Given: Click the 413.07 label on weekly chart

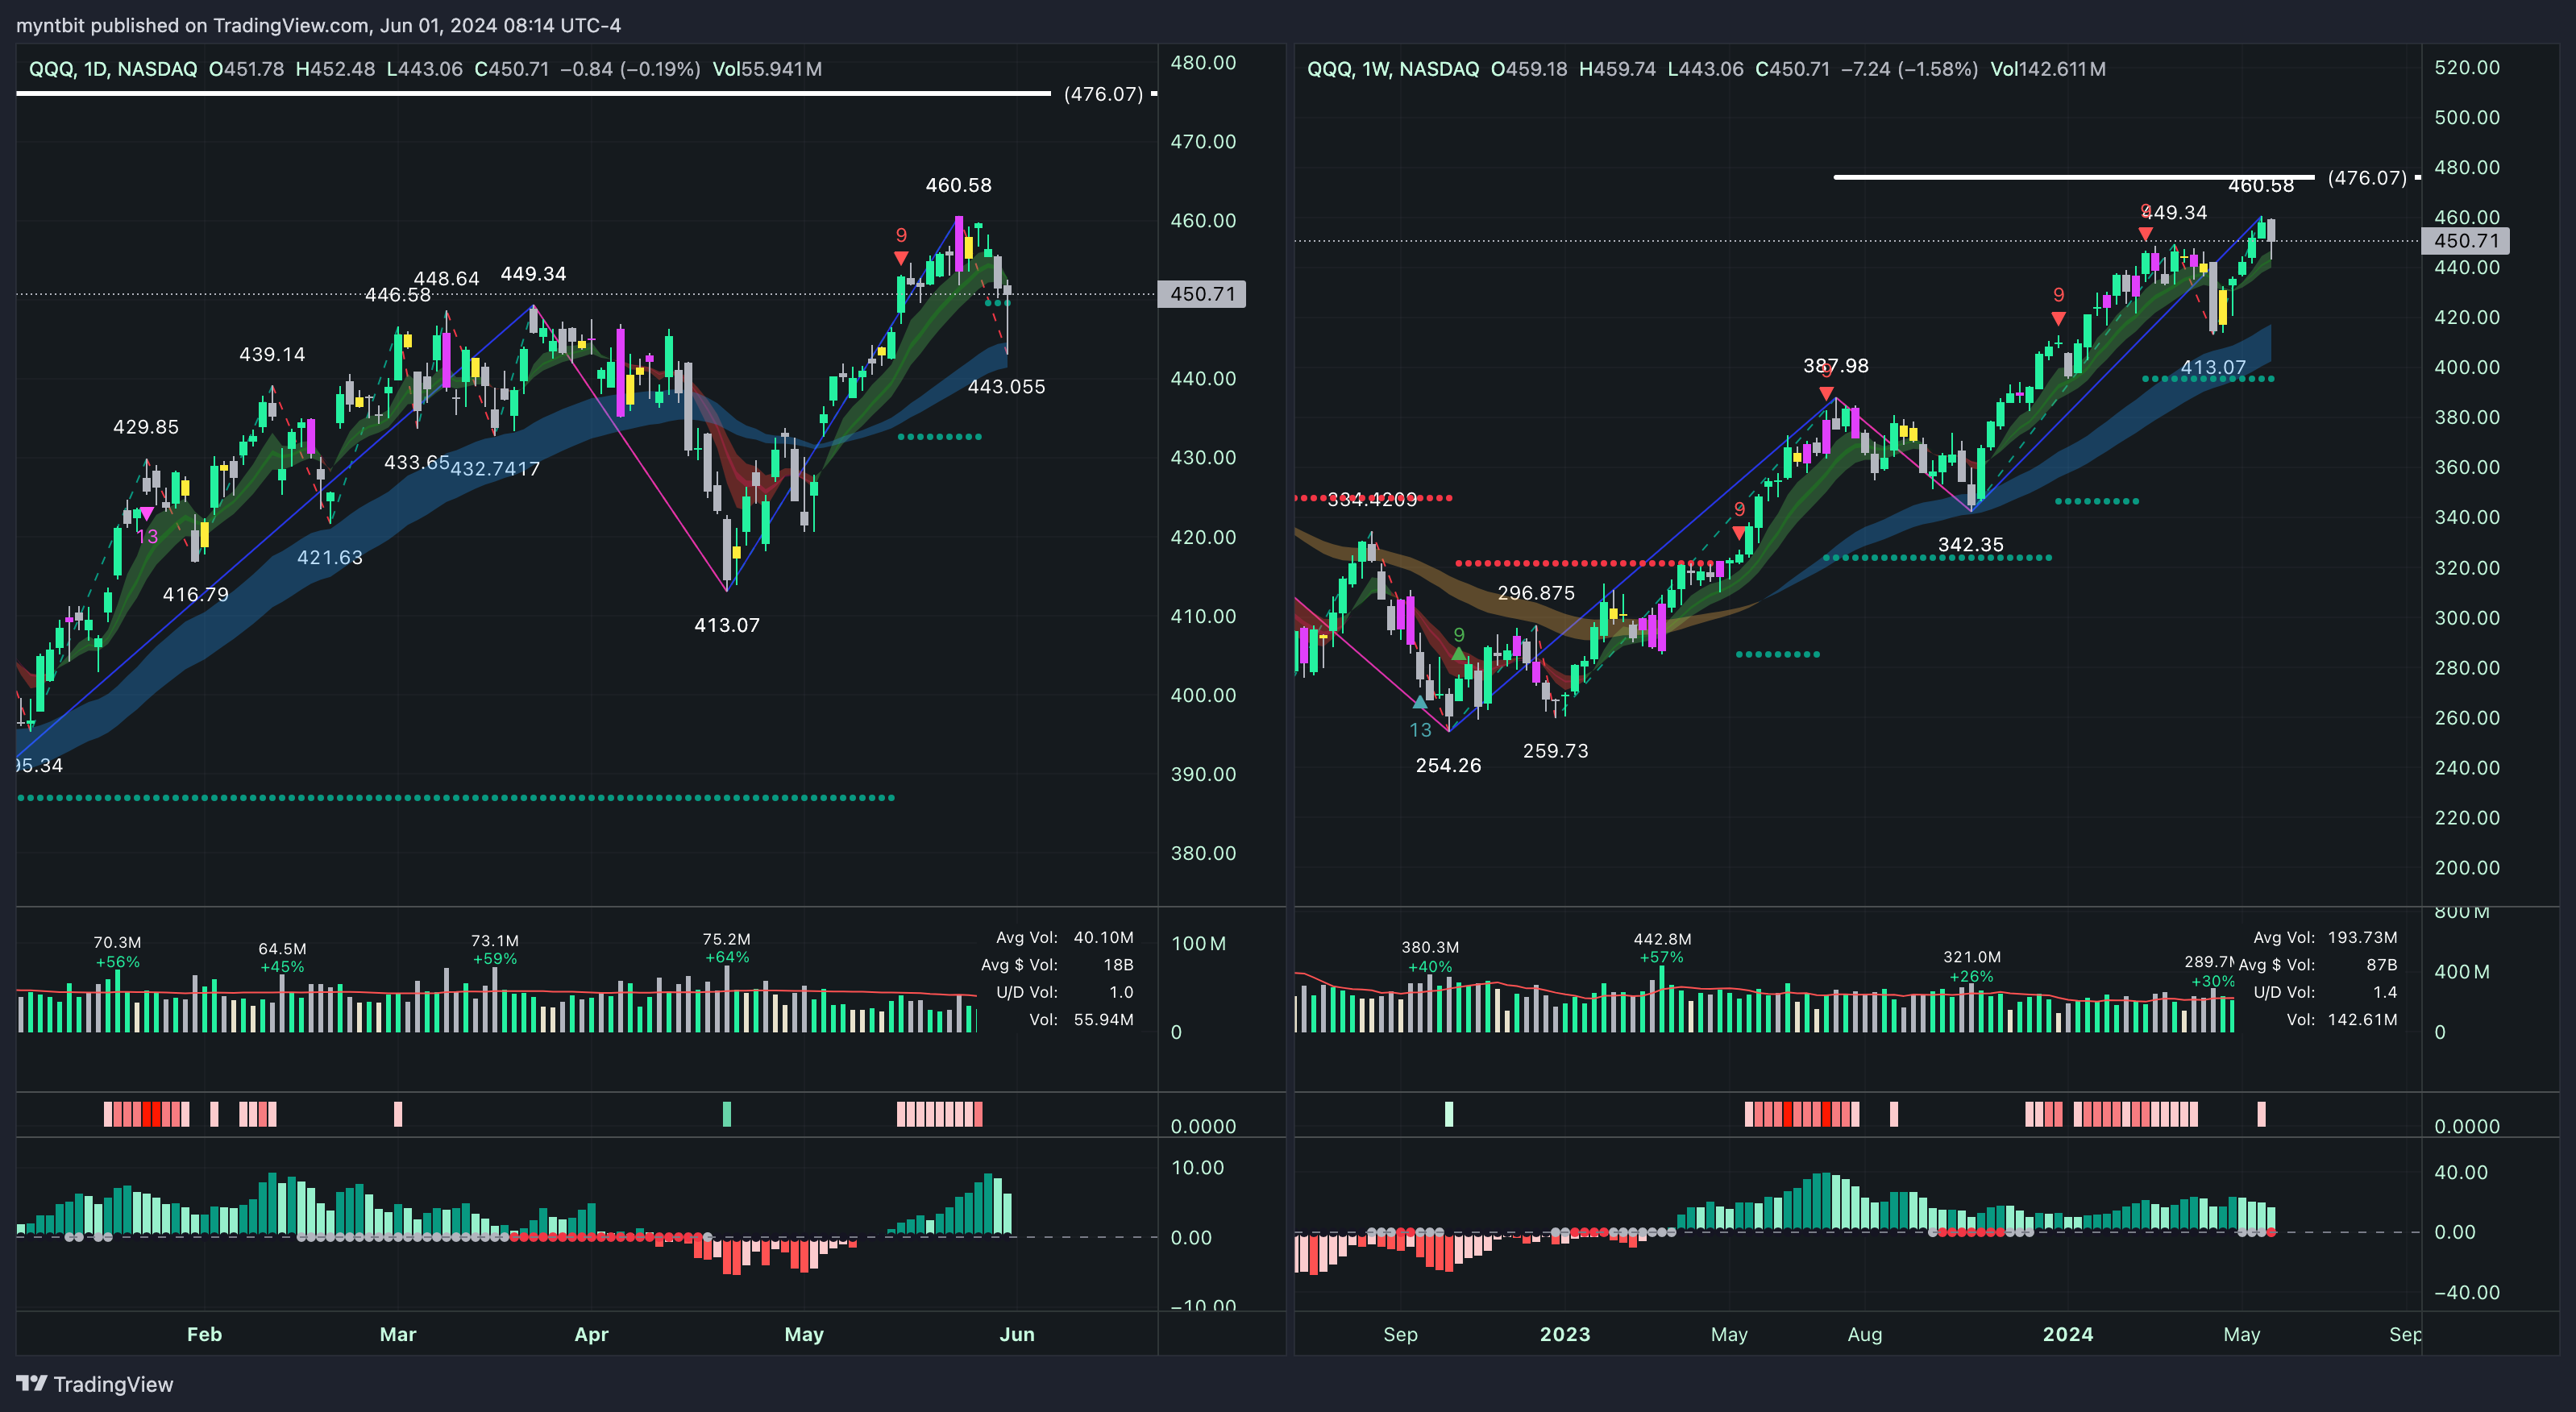Looking at the screenshot, I should tap(2213, 367).
